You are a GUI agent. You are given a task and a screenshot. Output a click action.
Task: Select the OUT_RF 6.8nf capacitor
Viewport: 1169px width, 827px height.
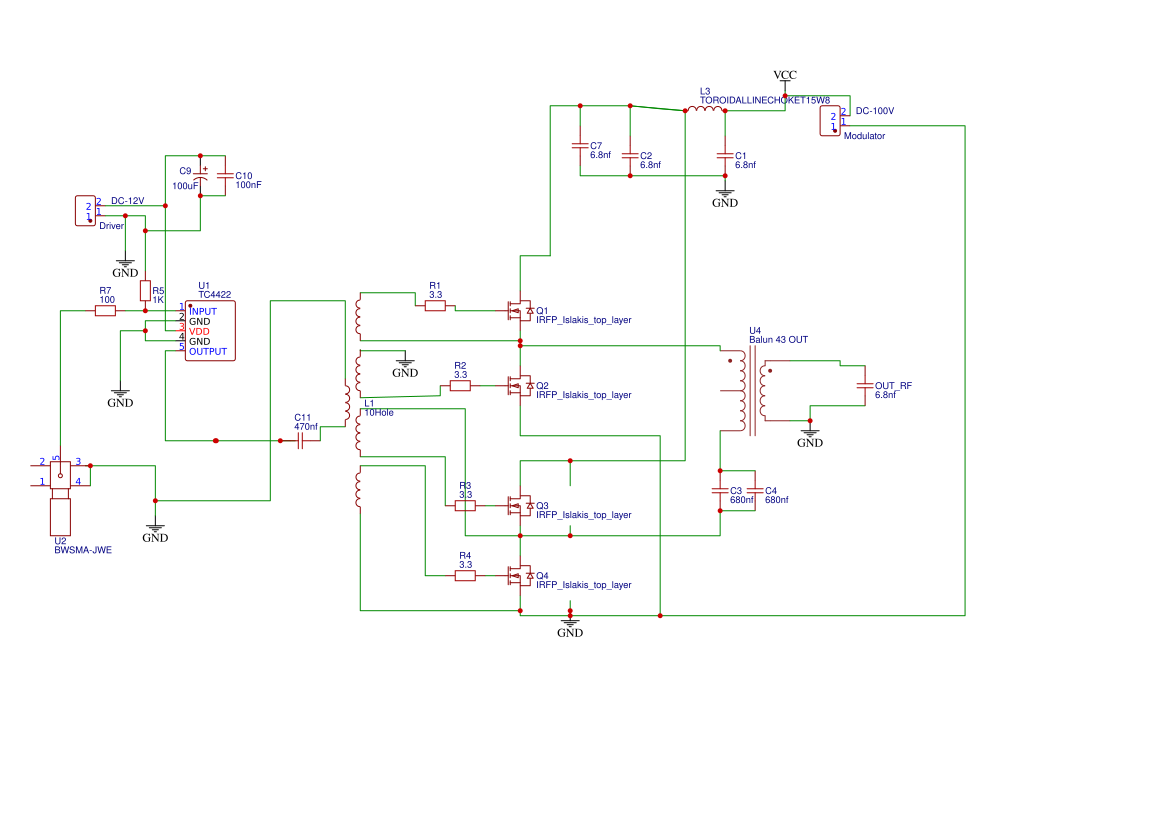coord(865,386)
